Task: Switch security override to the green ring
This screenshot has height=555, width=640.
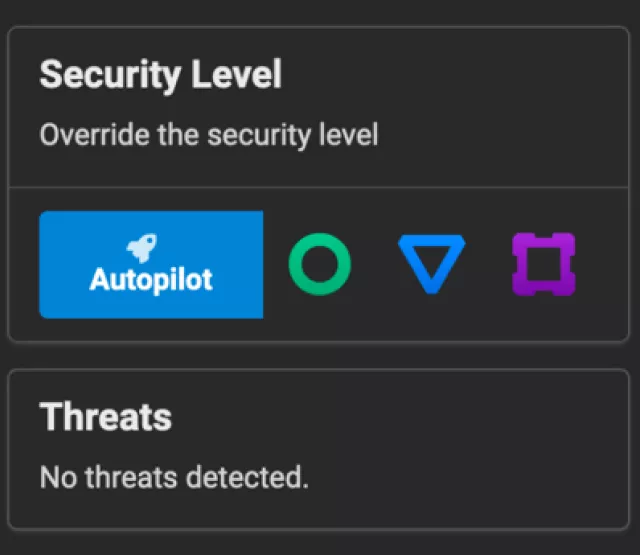Action: [320, 264]
